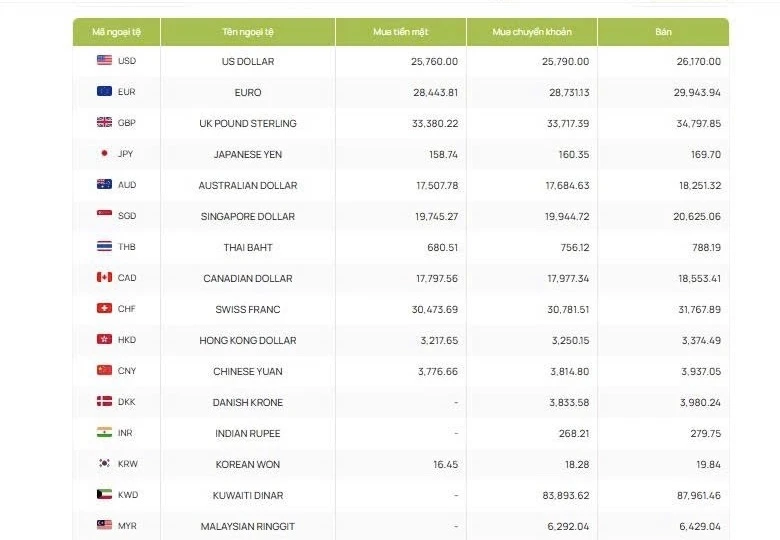The height and width of the screenshot is (540, 780).
Task: Click the EUR European Union flag icon
Action: [104, 91]
